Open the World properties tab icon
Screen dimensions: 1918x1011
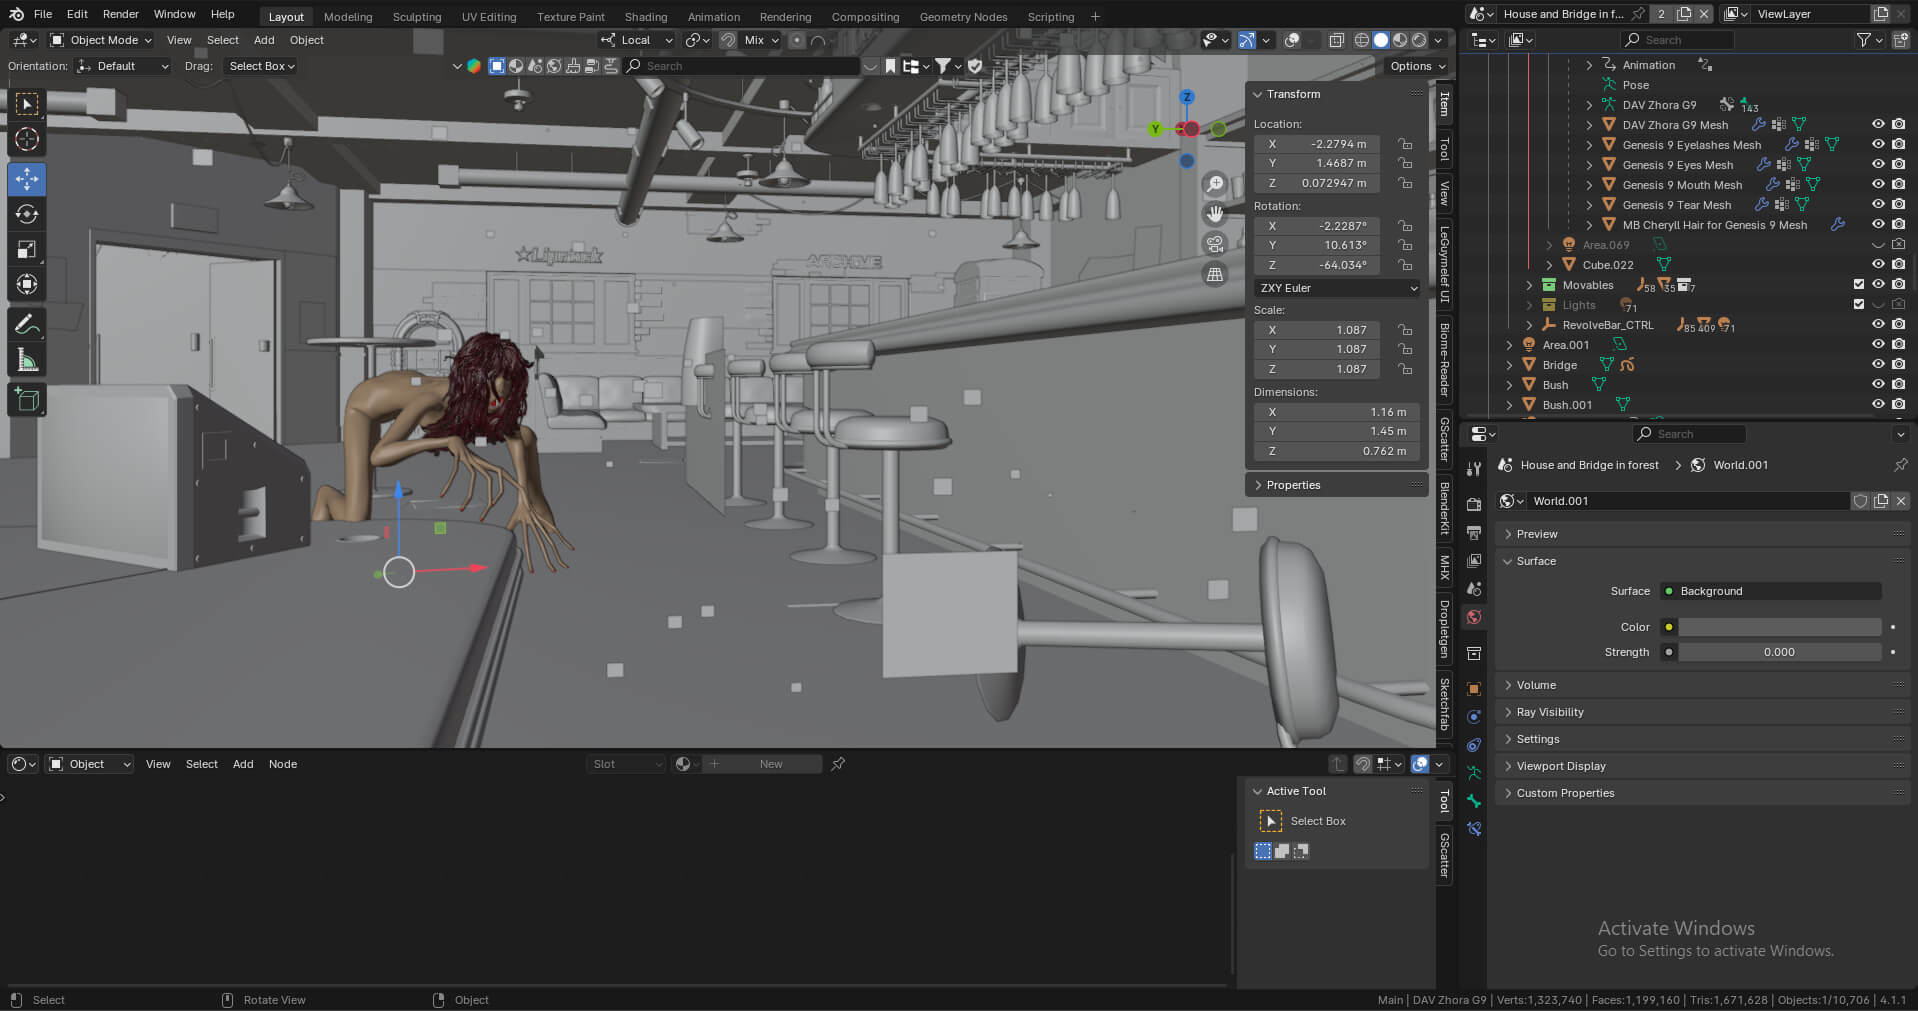point(1473,617)
